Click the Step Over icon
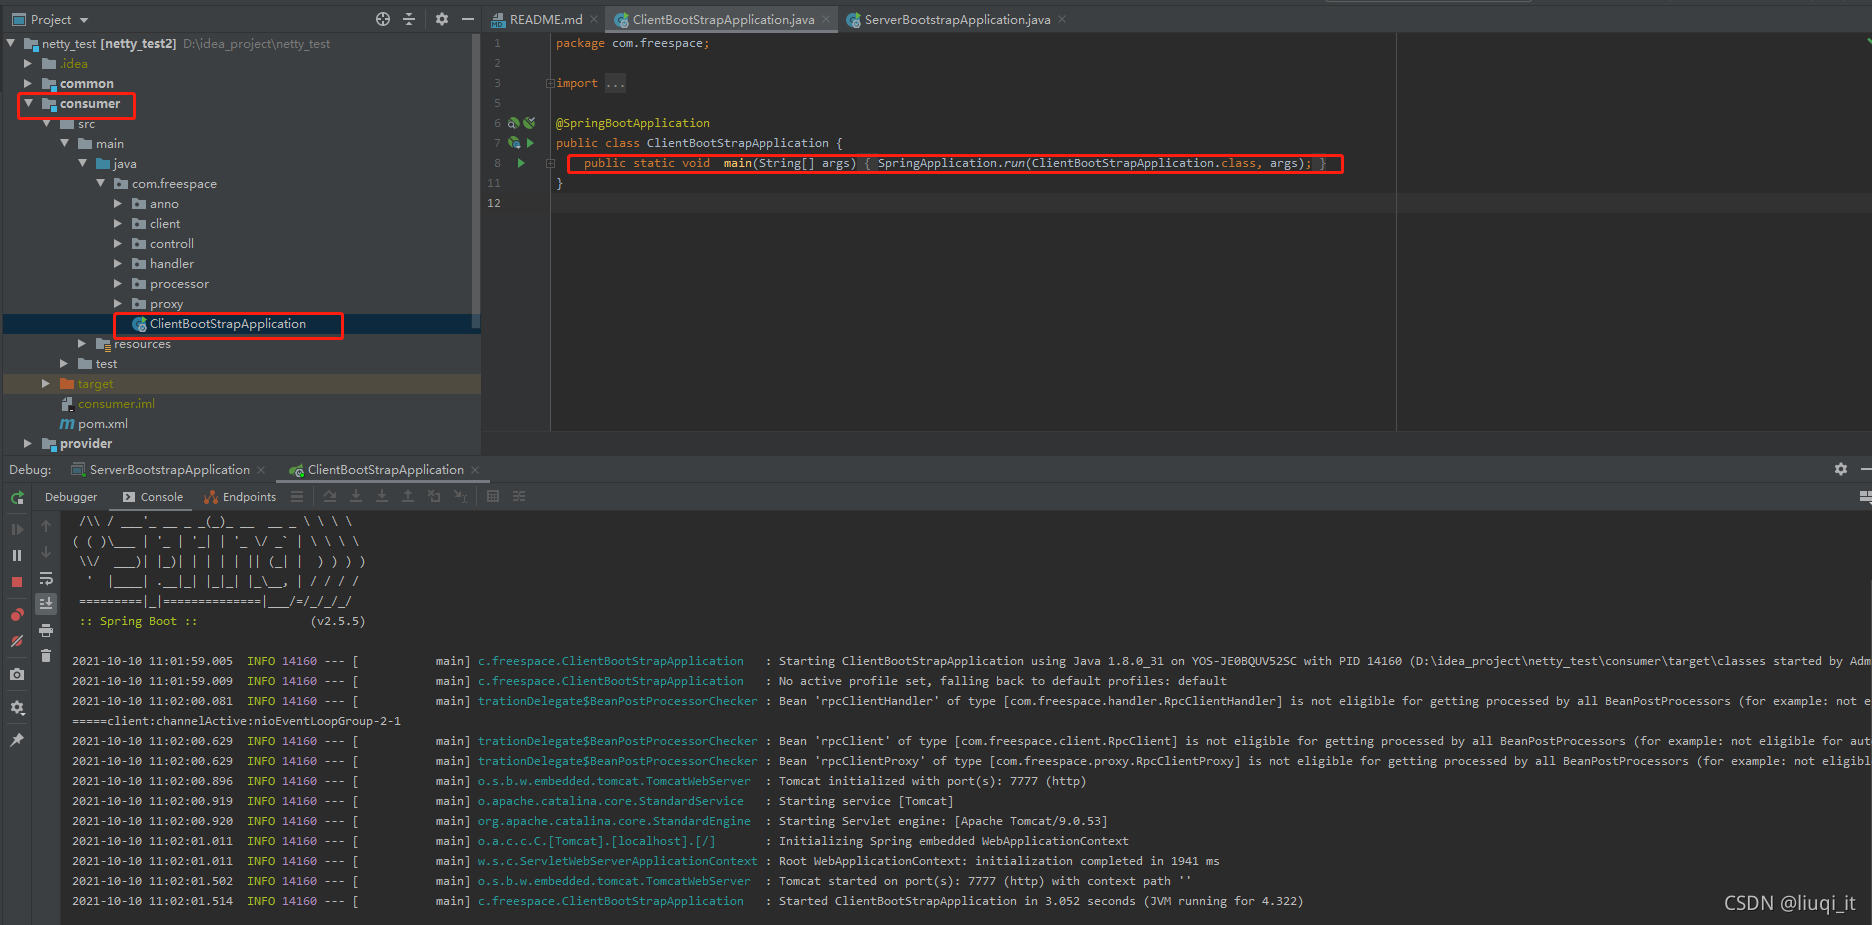 pos(330,496)
